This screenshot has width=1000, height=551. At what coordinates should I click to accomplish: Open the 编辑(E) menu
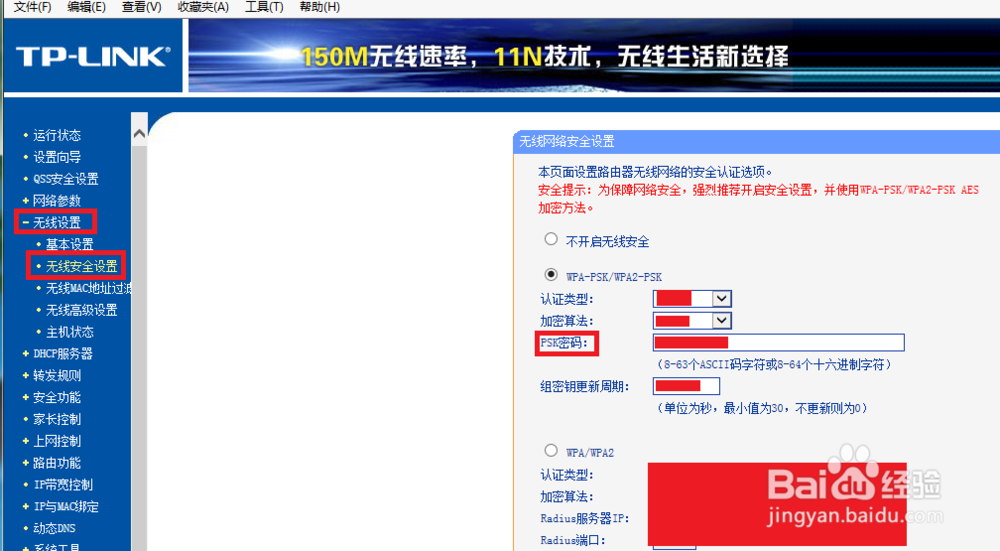coord(86,7)
